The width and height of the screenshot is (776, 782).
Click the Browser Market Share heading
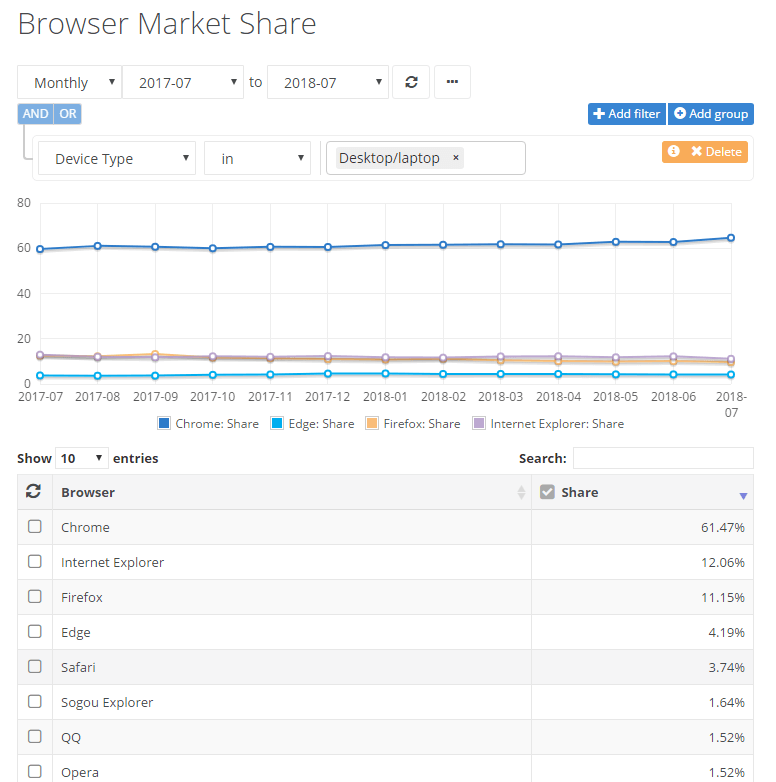(x=167, y=23)
